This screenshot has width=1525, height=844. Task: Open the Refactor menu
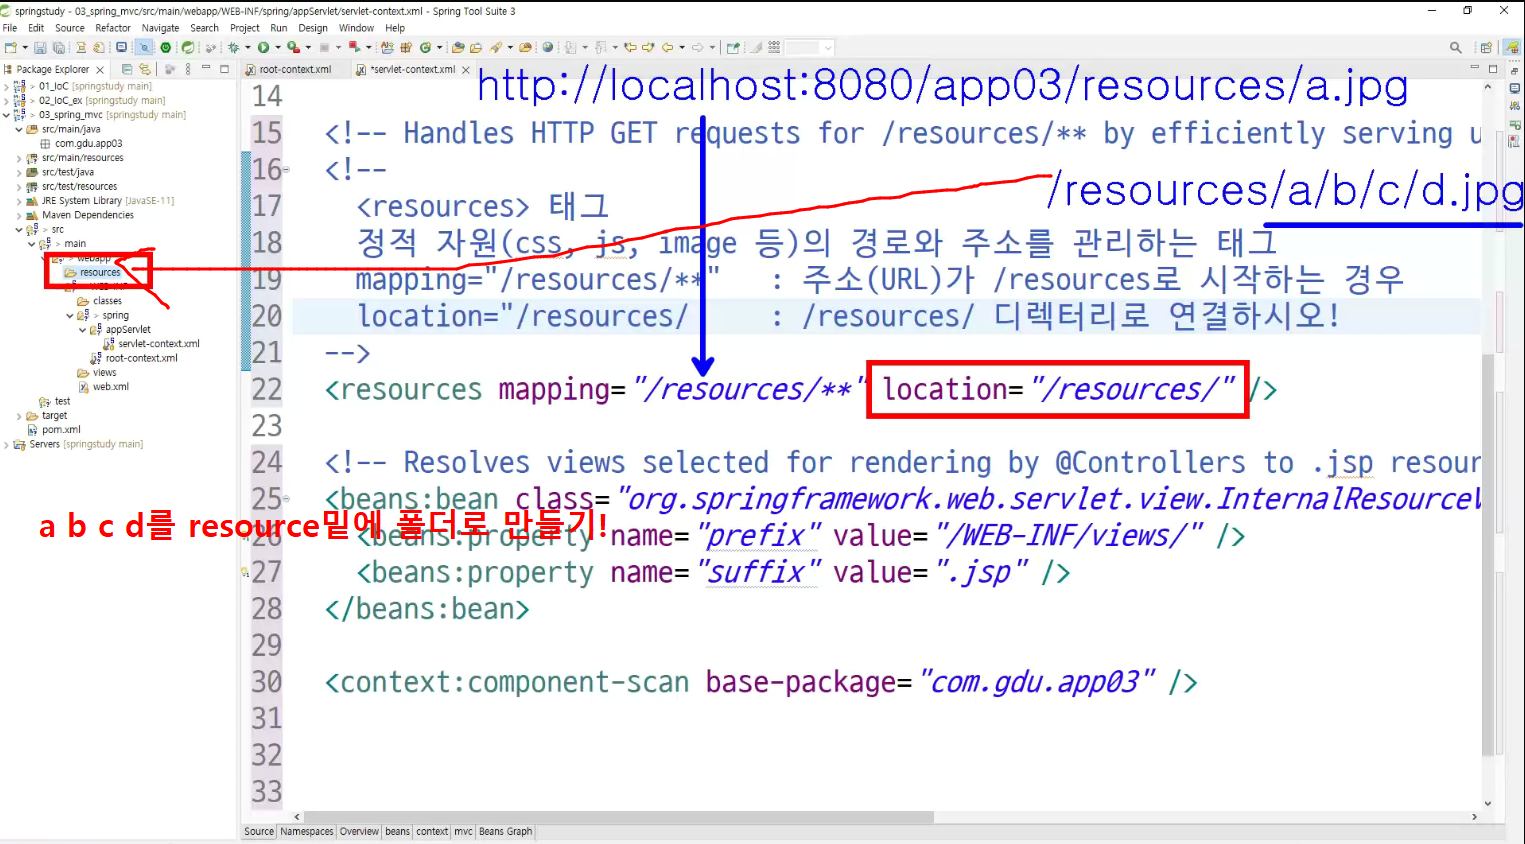(x=113, y=28)
